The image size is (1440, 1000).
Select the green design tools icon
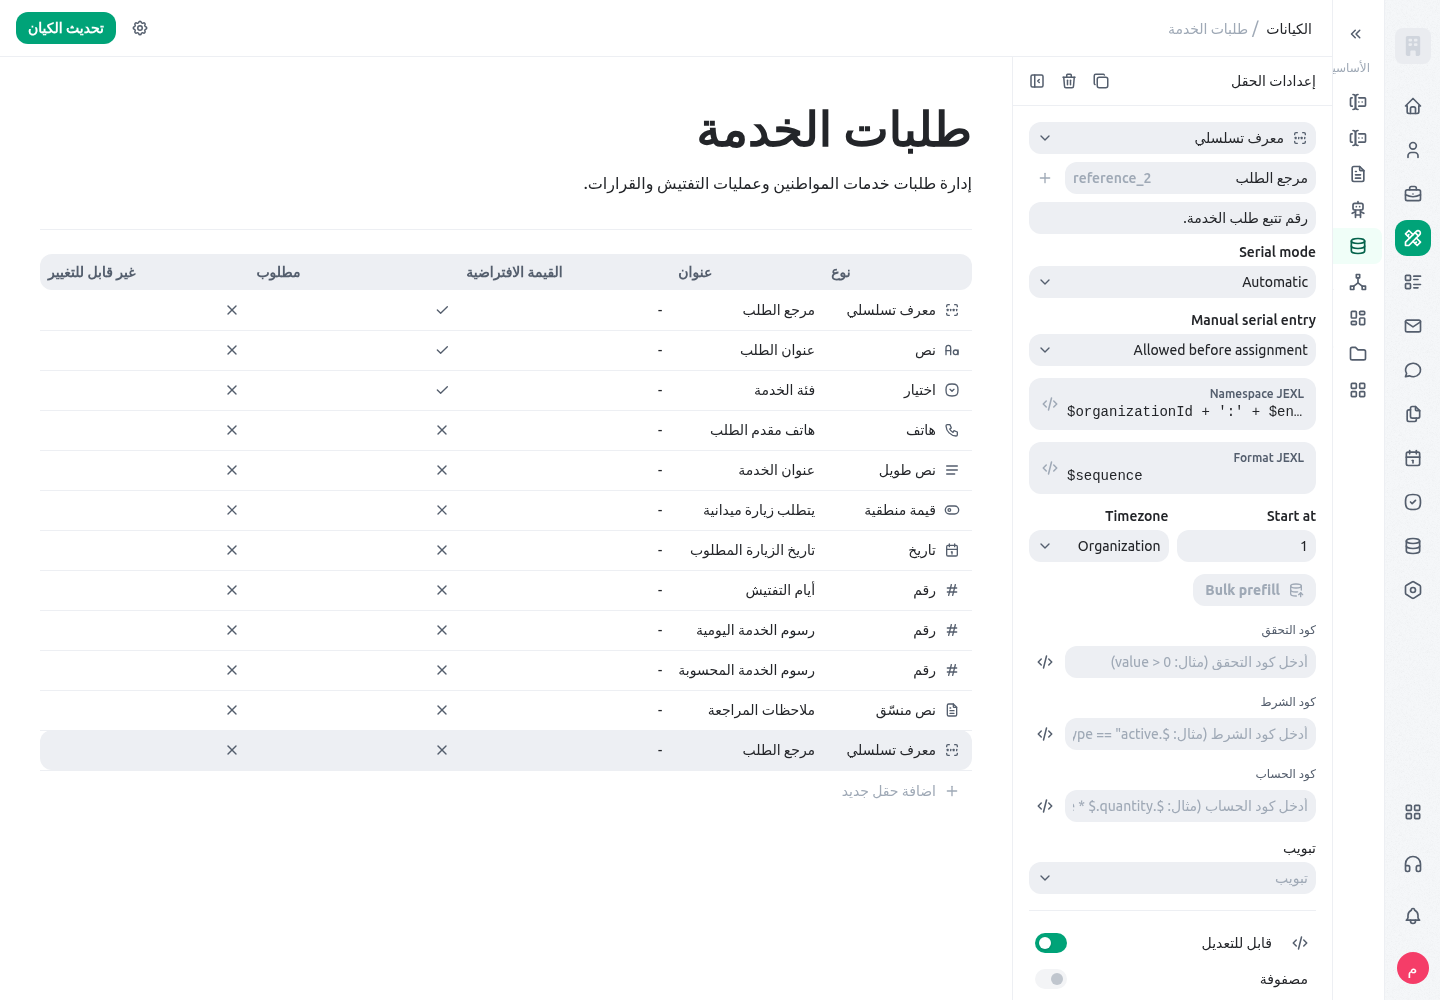[1413, 238]
